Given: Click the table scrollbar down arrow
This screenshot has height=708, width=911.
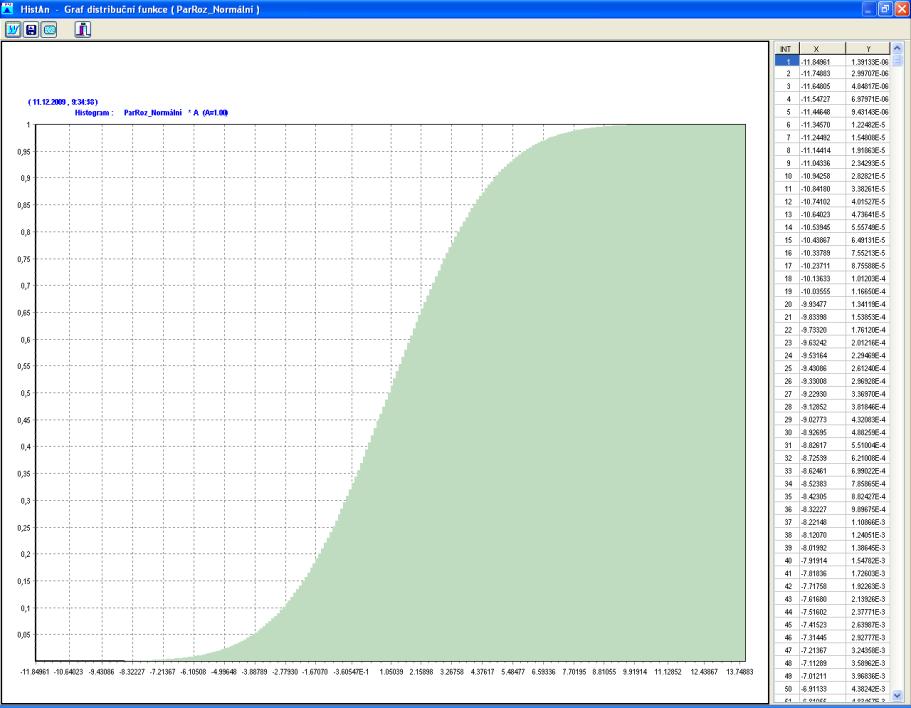Looking at the screenshot, I should tap(896, 695).
